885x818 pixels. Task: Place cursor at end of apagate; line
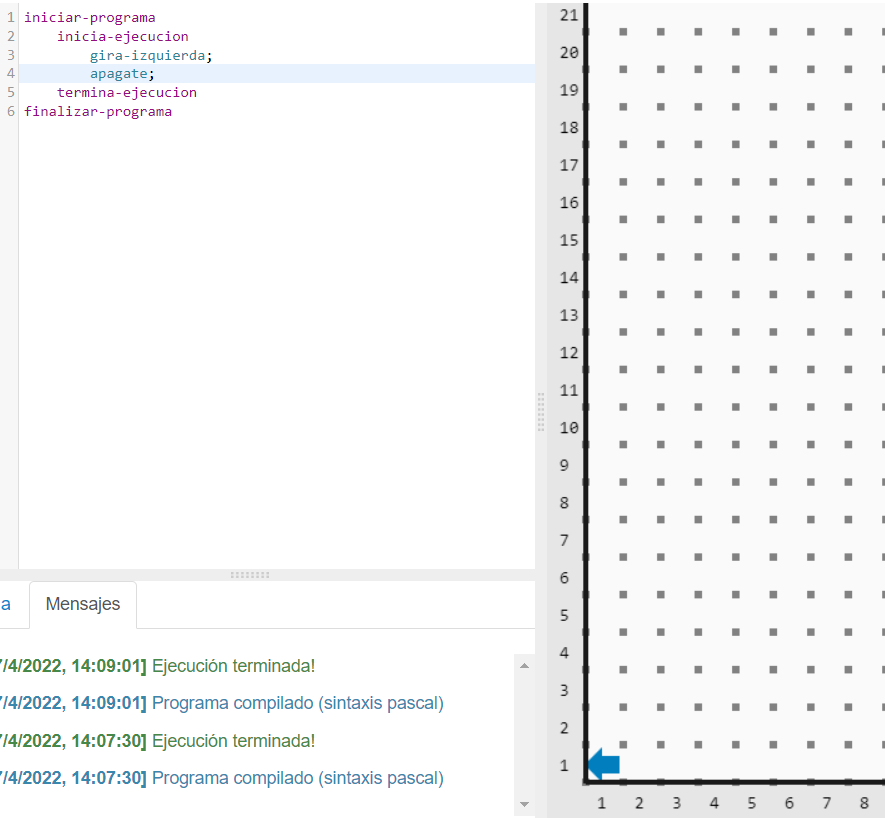pyautogui.click(x=157, y=74)
